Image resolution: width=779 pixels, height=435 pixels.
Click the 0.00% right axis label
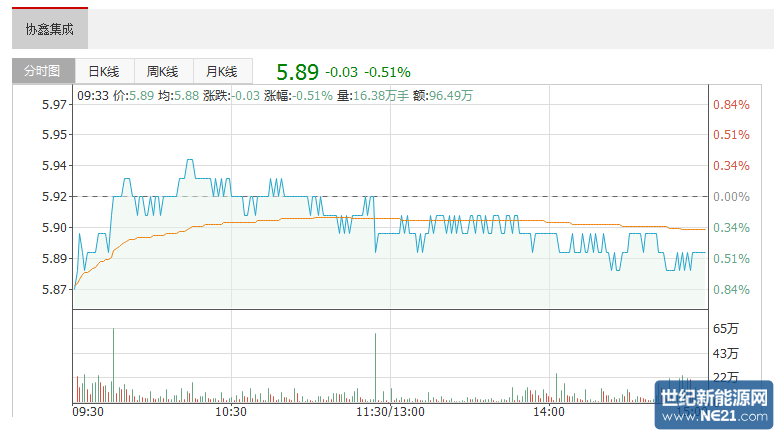(731, 197)
